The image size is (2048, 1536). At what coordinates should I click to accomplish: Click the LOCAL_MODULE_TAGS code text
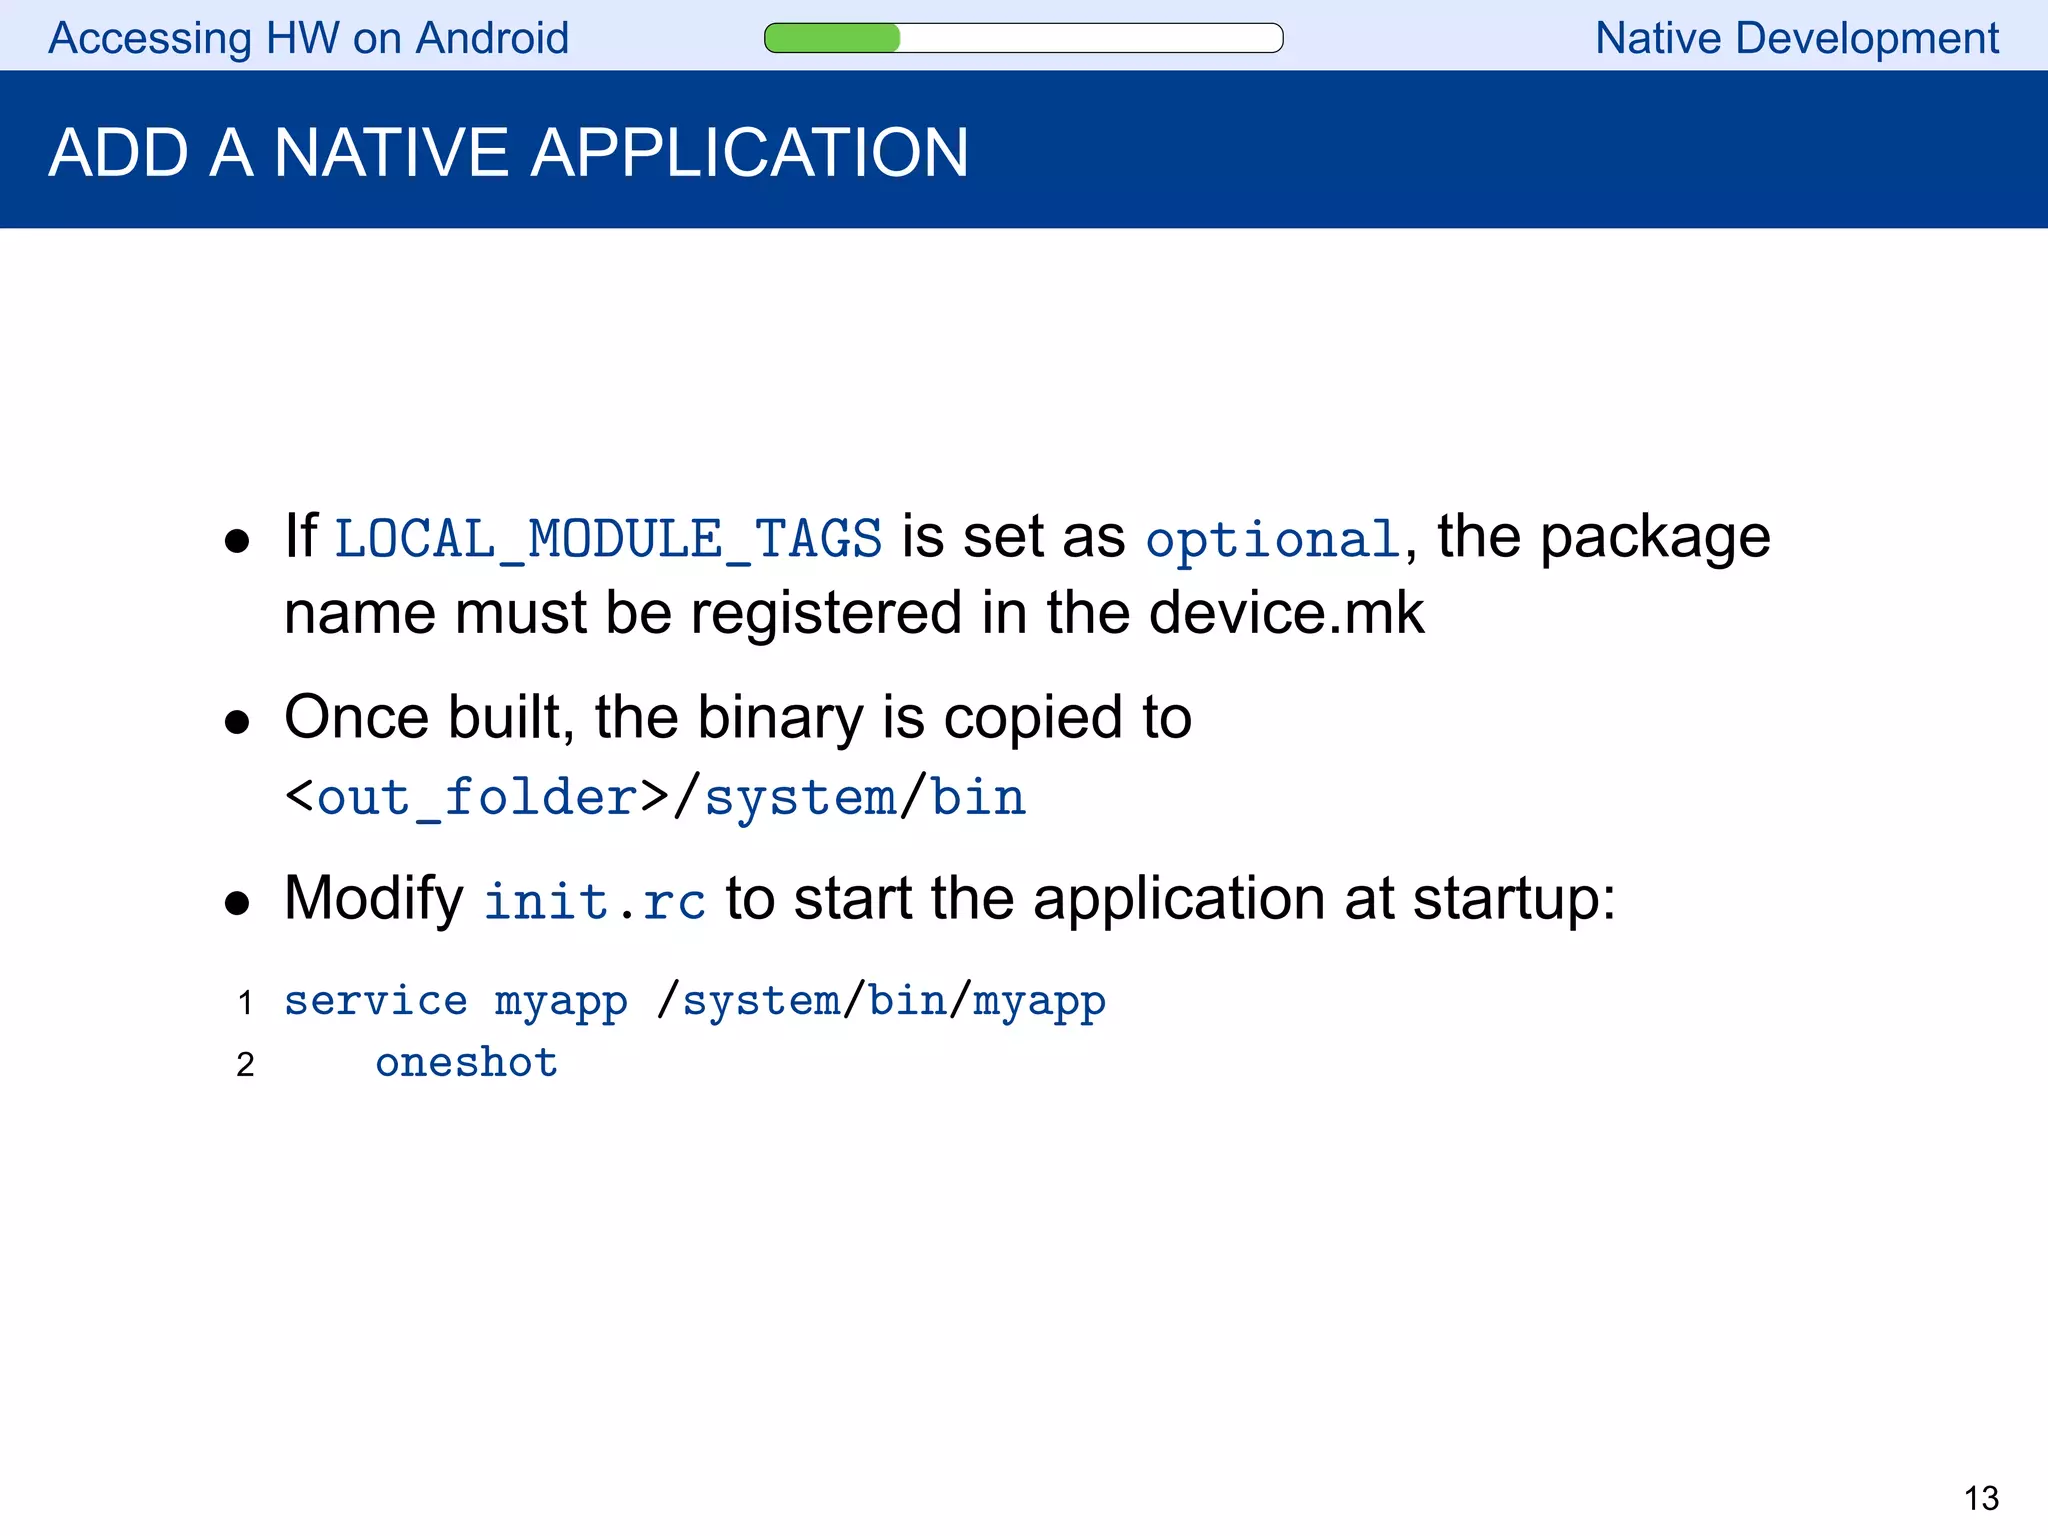pyautogui.click(x=608, y=540)
